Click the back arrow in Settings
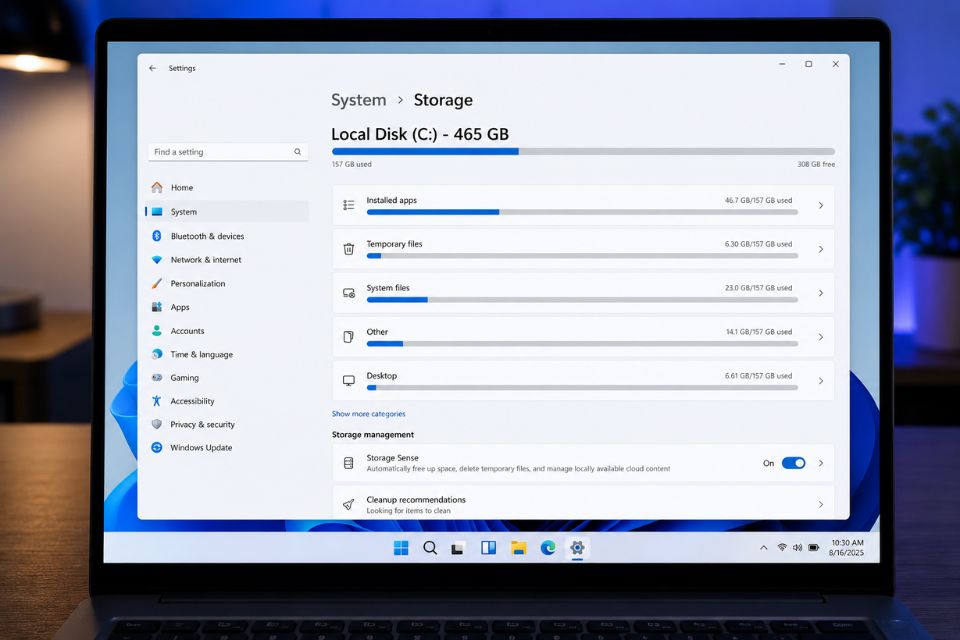 tap(152, 68)
